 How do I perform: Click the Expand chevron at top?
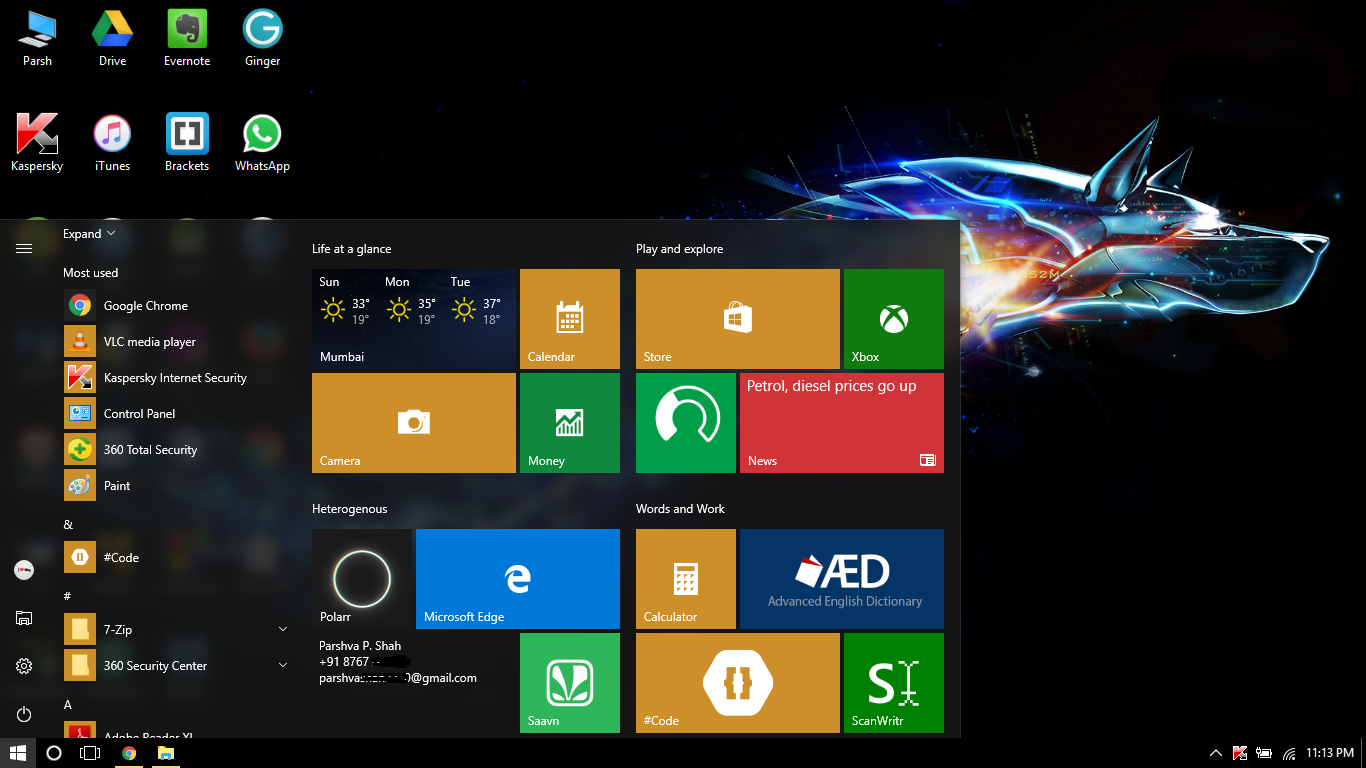[x=89, y=234]
